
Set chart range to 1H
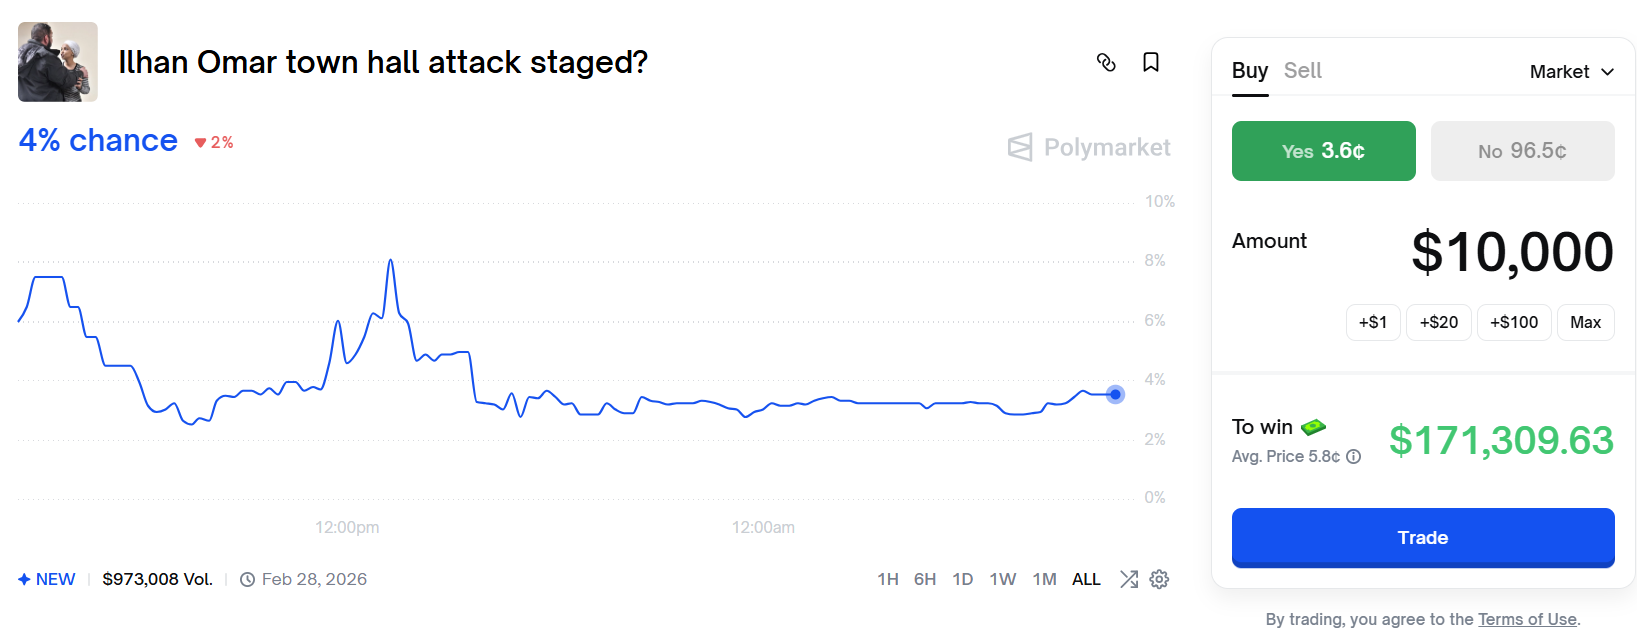(x=887, y=579)
